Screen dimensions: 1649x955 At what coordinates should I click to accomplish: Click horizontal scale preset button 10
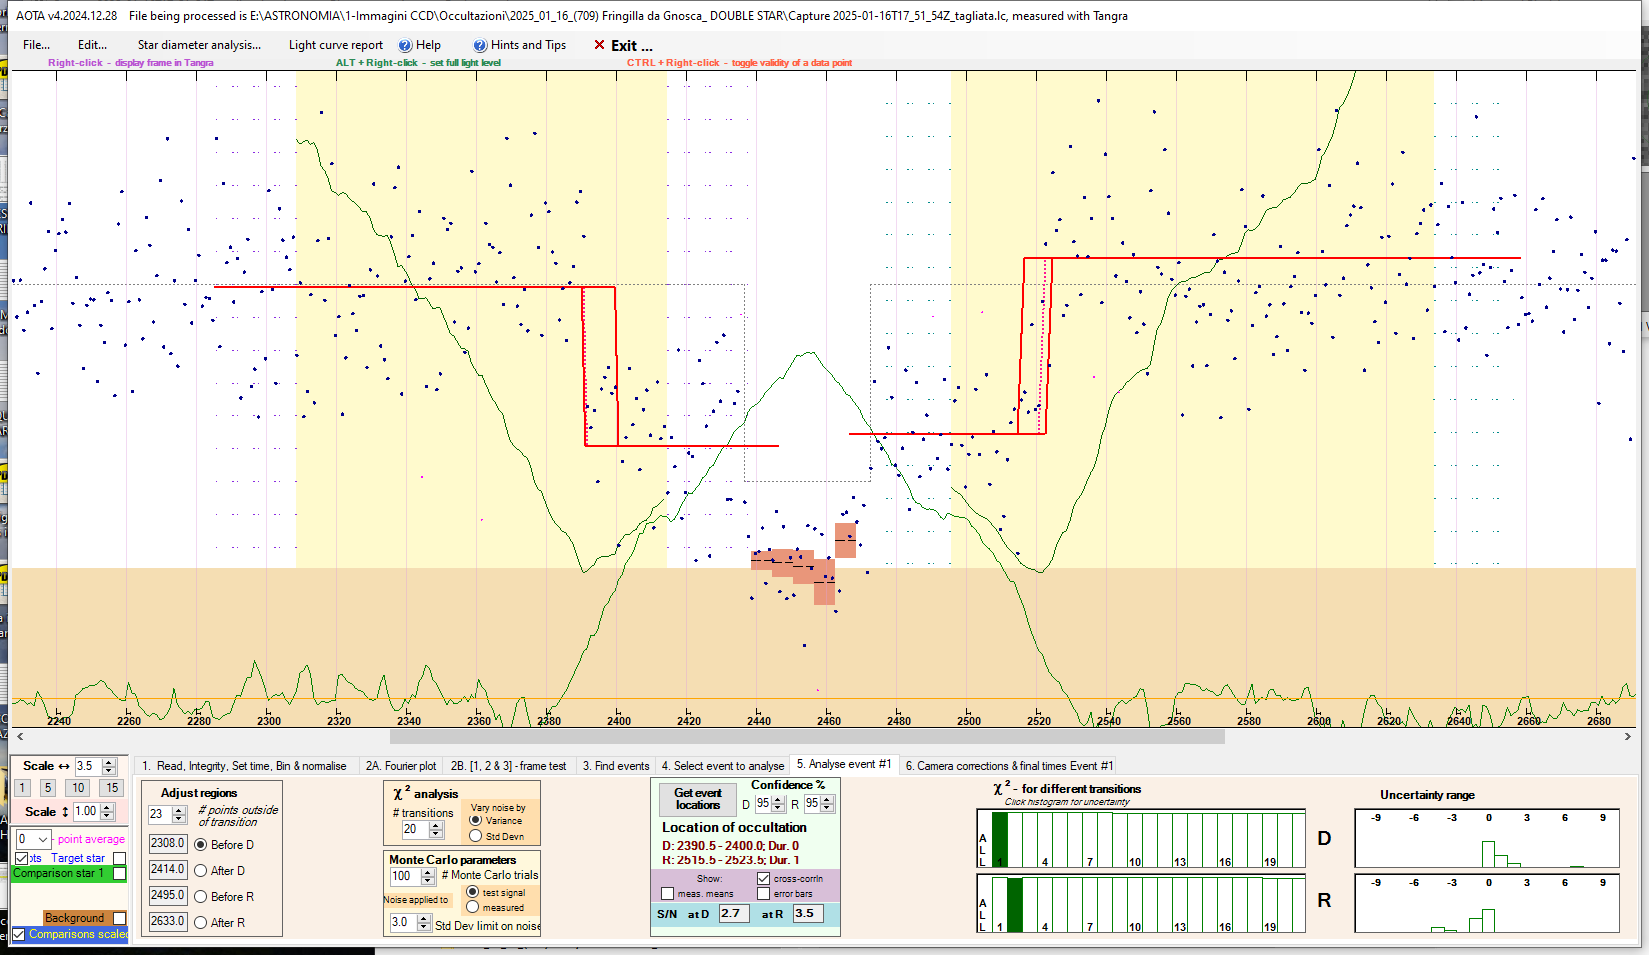[x=78, y=788]
